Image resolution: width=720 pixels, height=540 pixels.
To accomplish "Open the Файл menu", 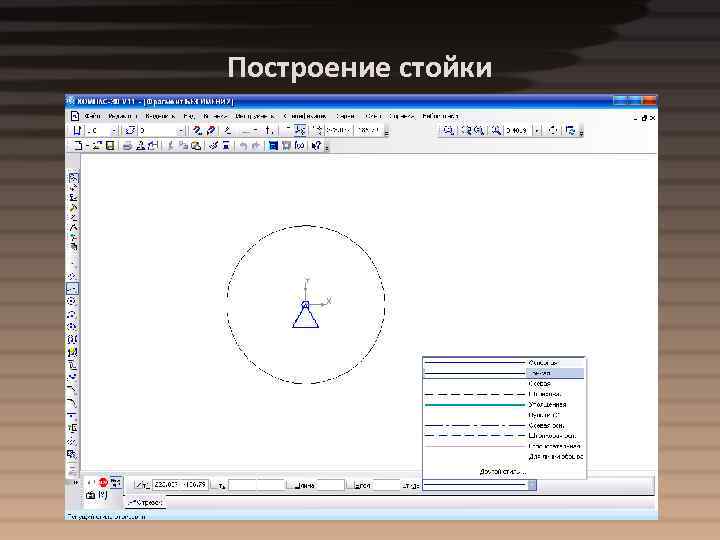I will tap(92, 116).
